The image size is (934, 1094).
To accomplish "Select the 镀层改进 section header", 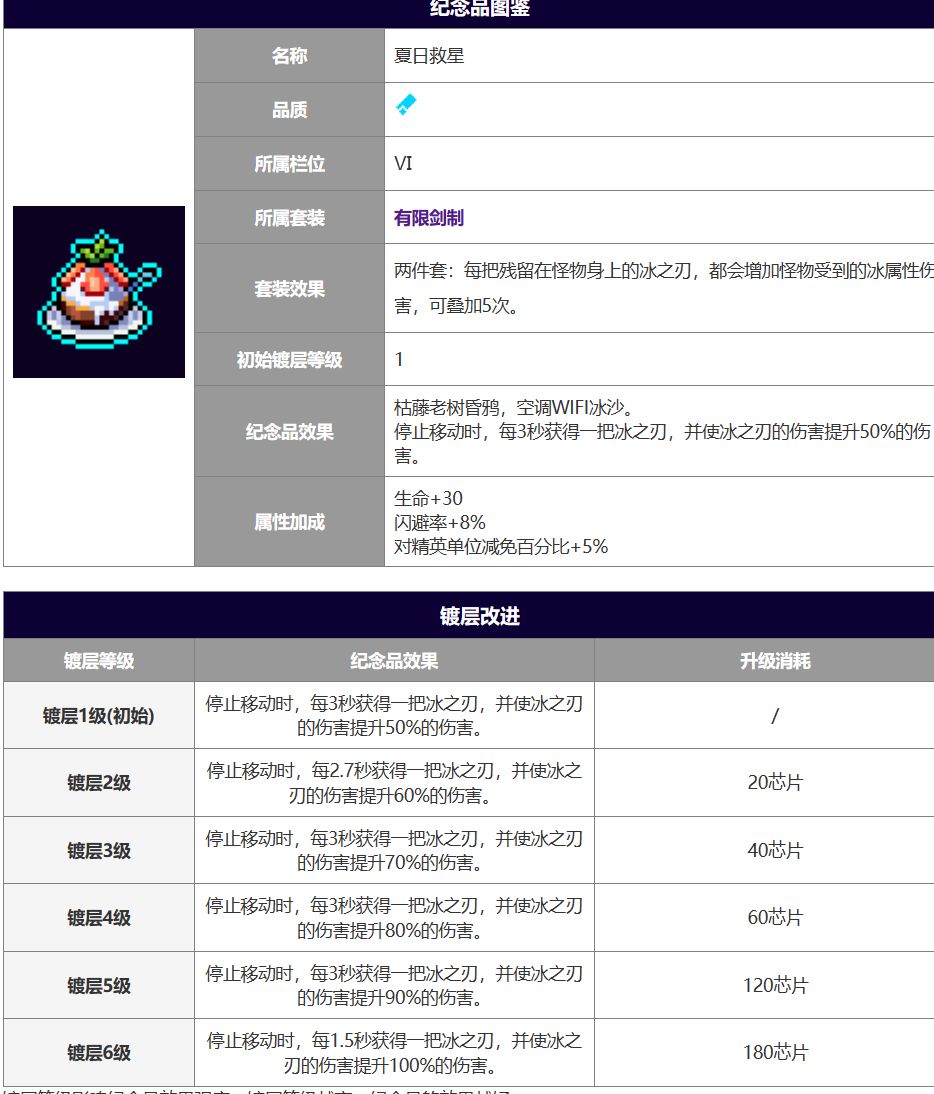I will click(480, 616).
